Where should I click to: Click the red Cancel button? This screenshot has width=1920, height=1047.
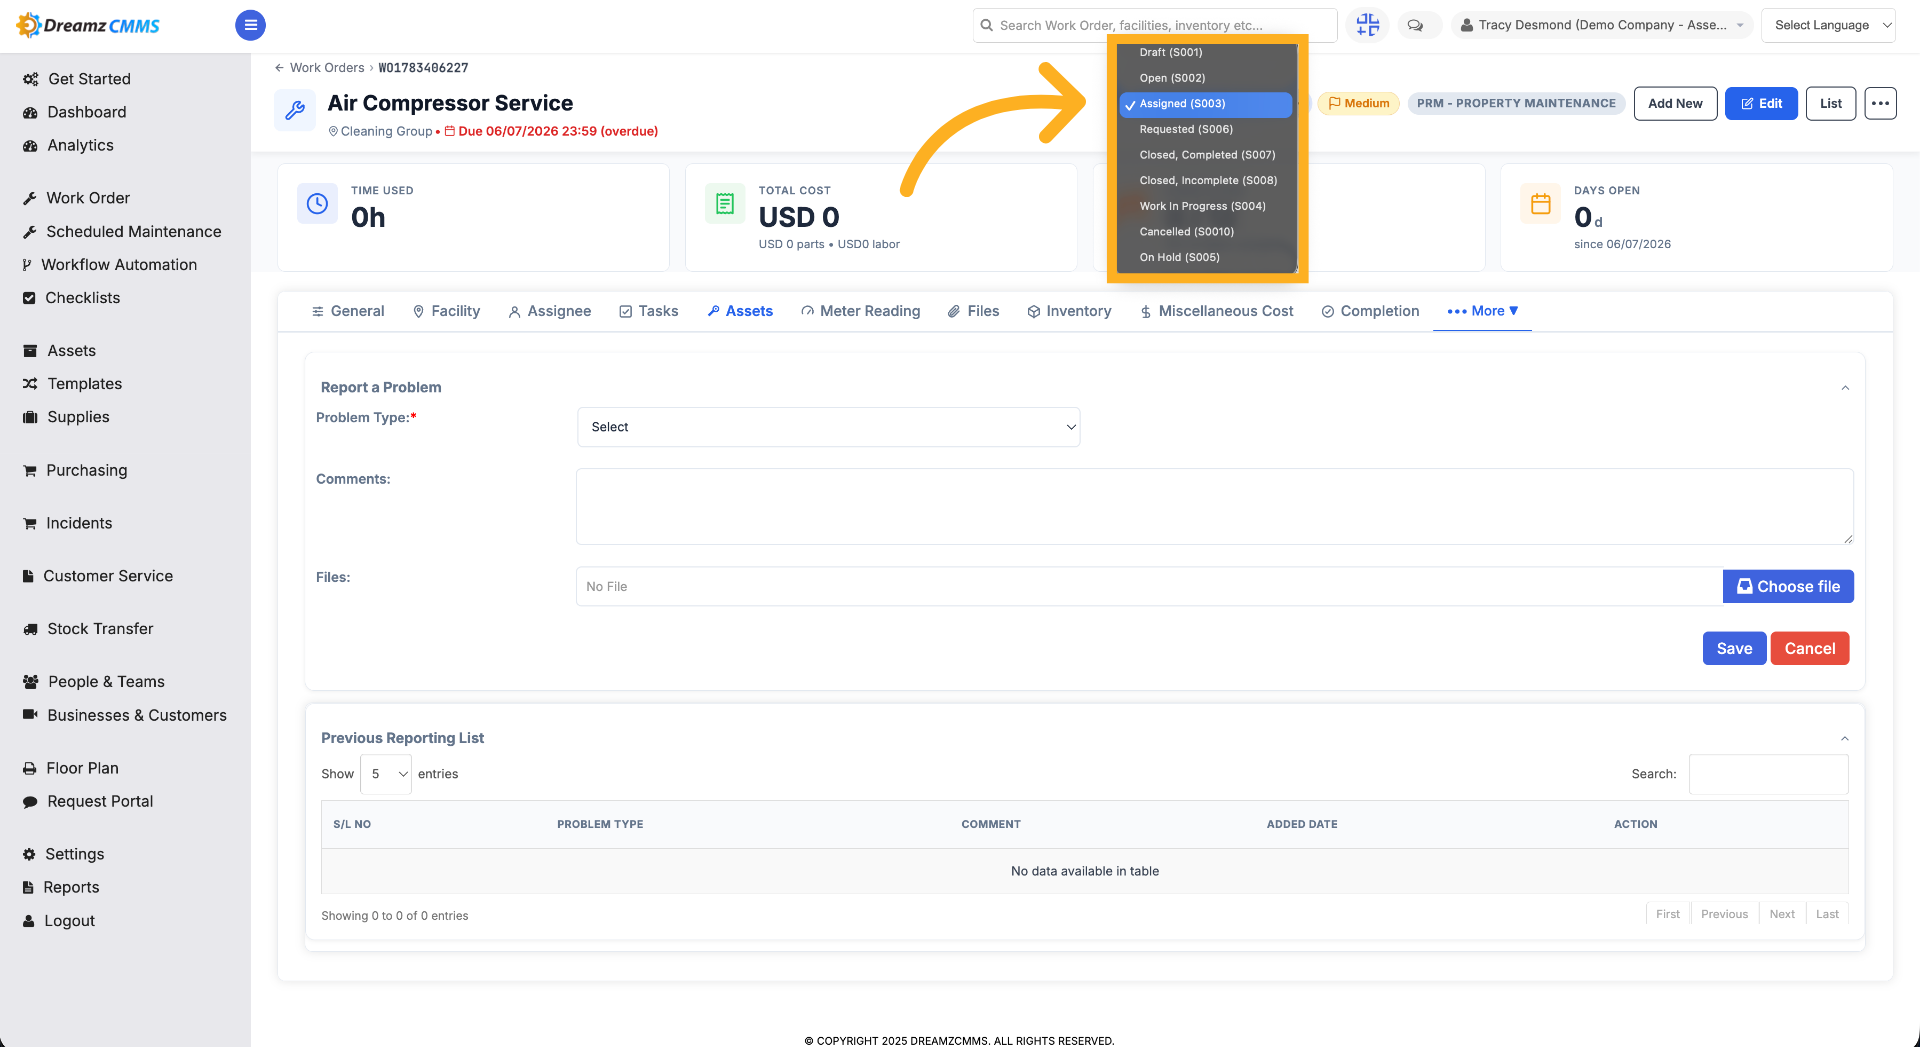[1809, 648]
